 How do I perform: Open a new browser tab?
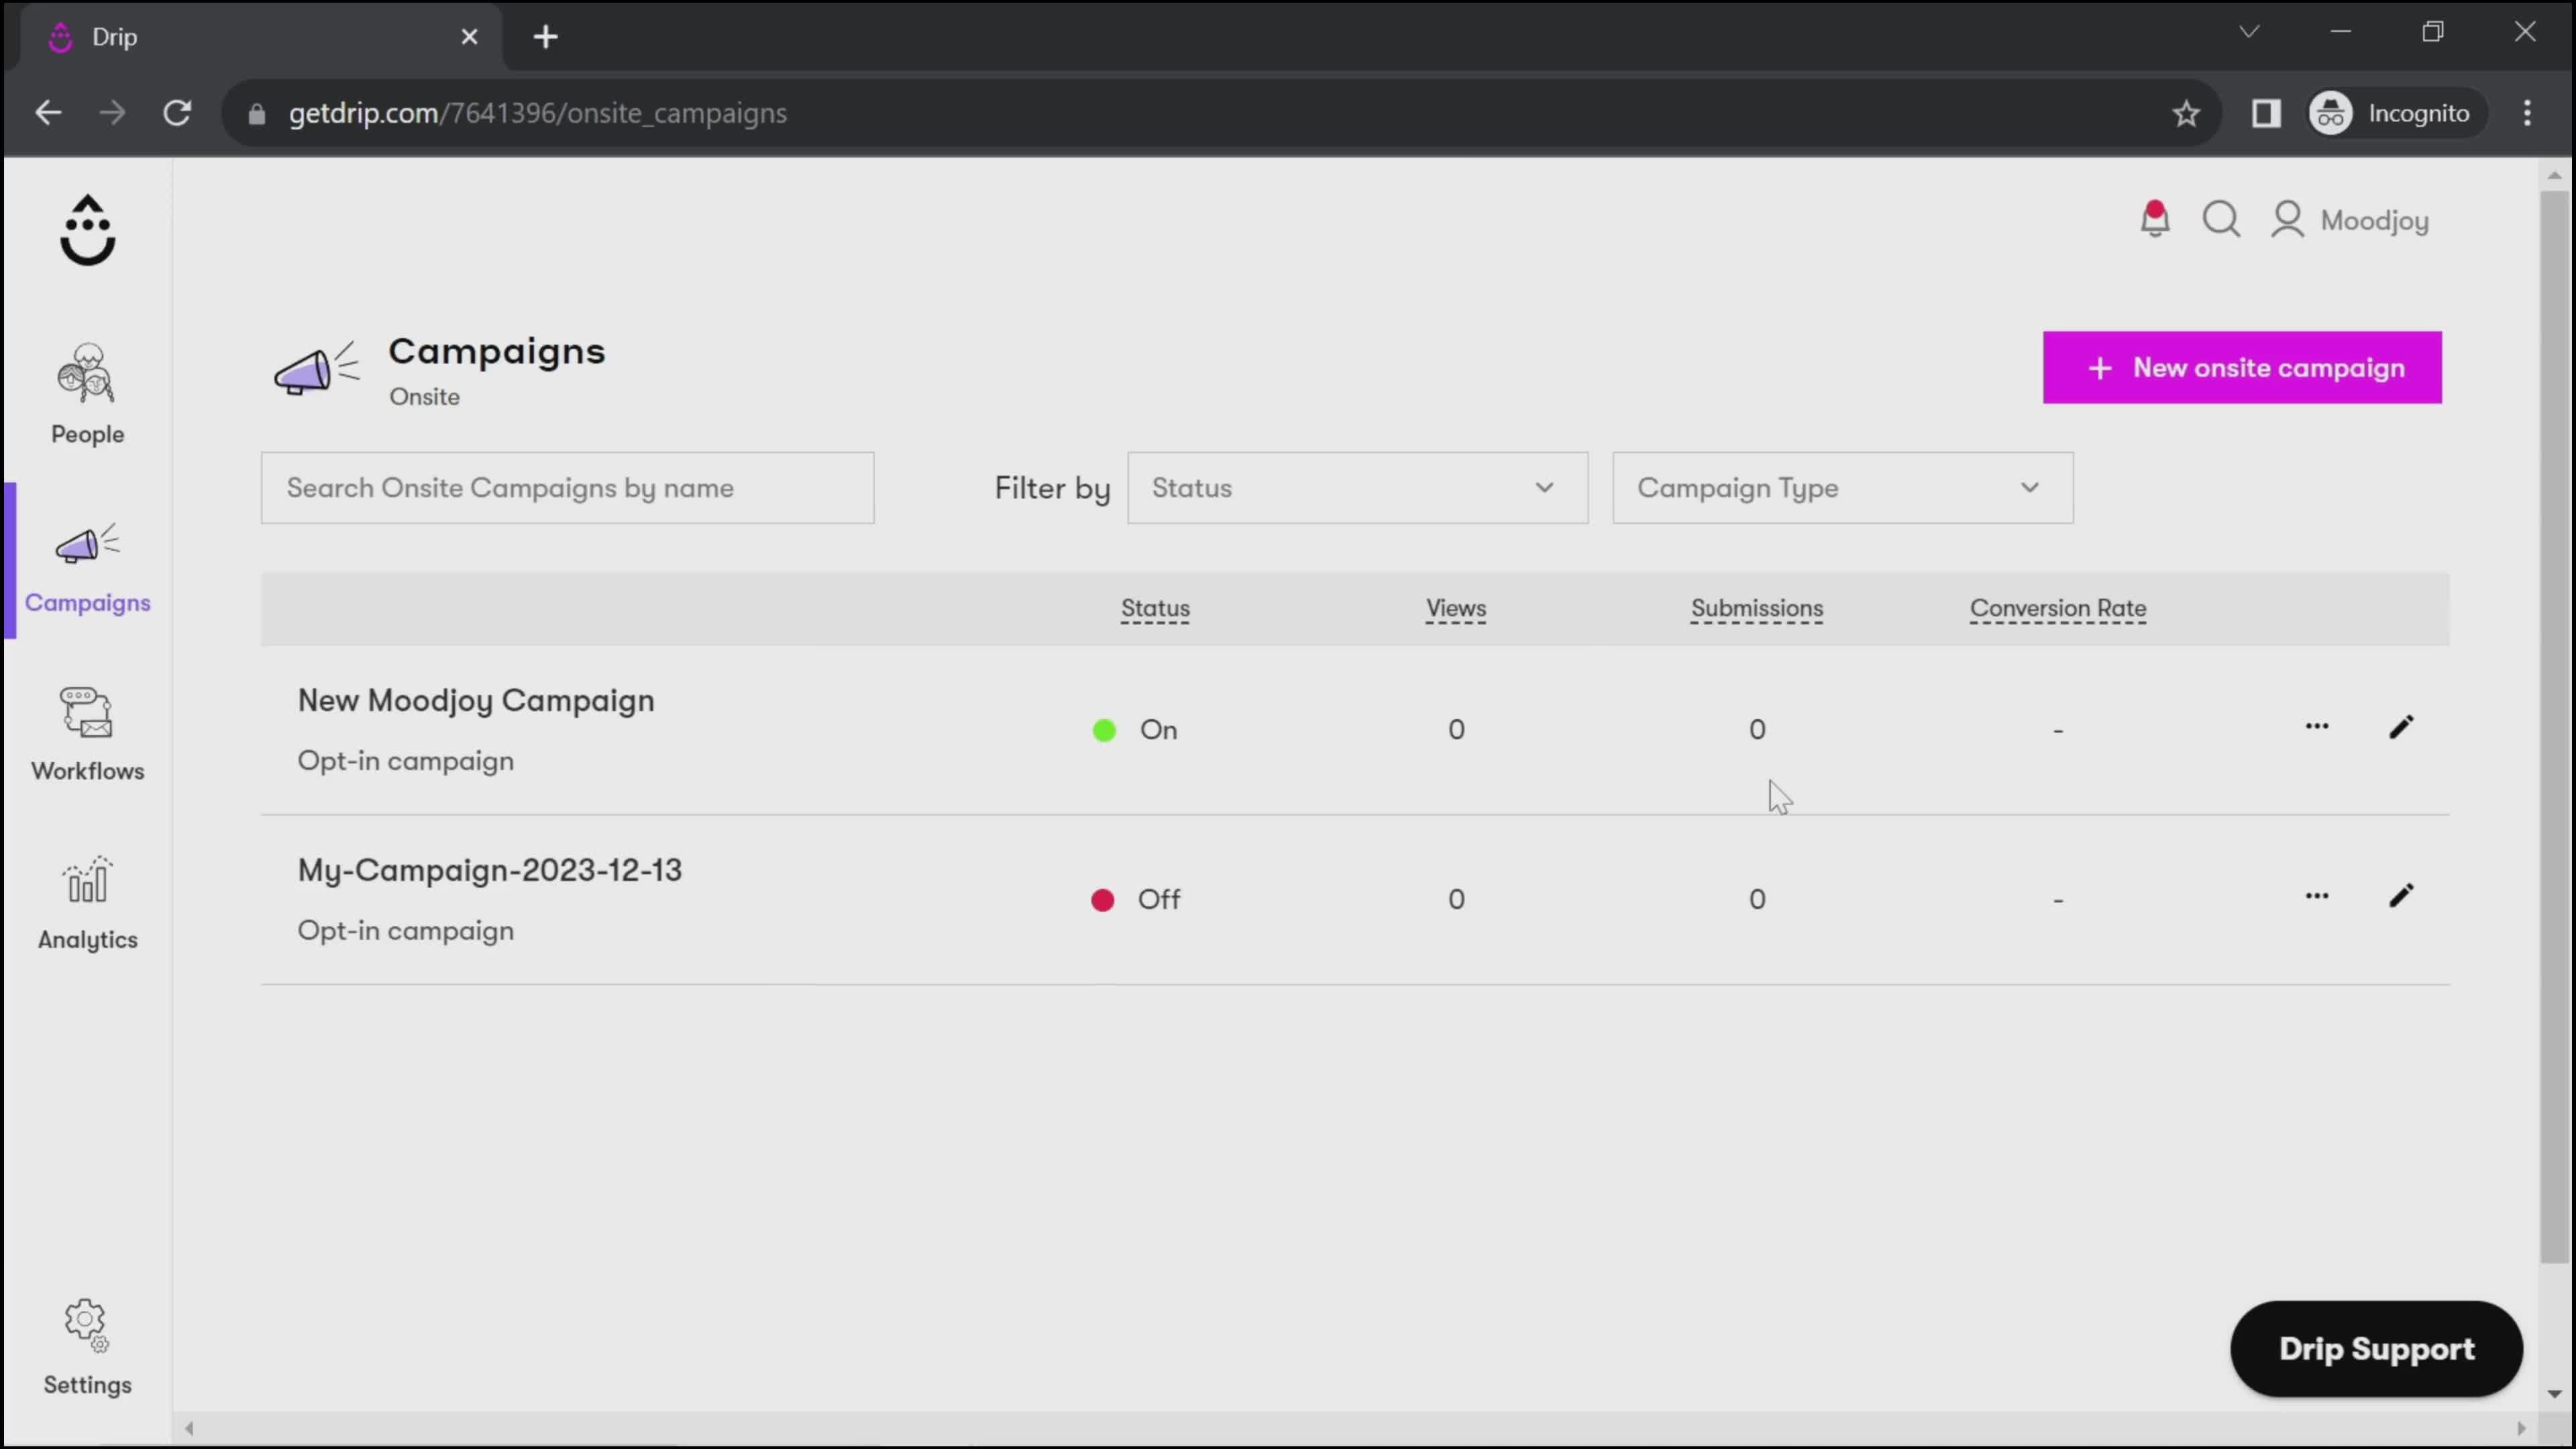pyautogui.click(x=545, y=37)
